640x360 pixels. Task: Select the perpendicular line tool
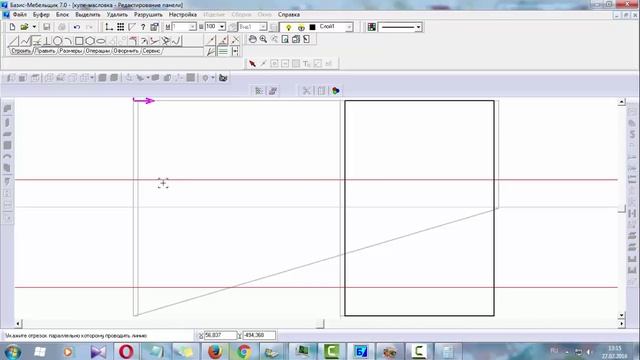(x=47, y=41)
